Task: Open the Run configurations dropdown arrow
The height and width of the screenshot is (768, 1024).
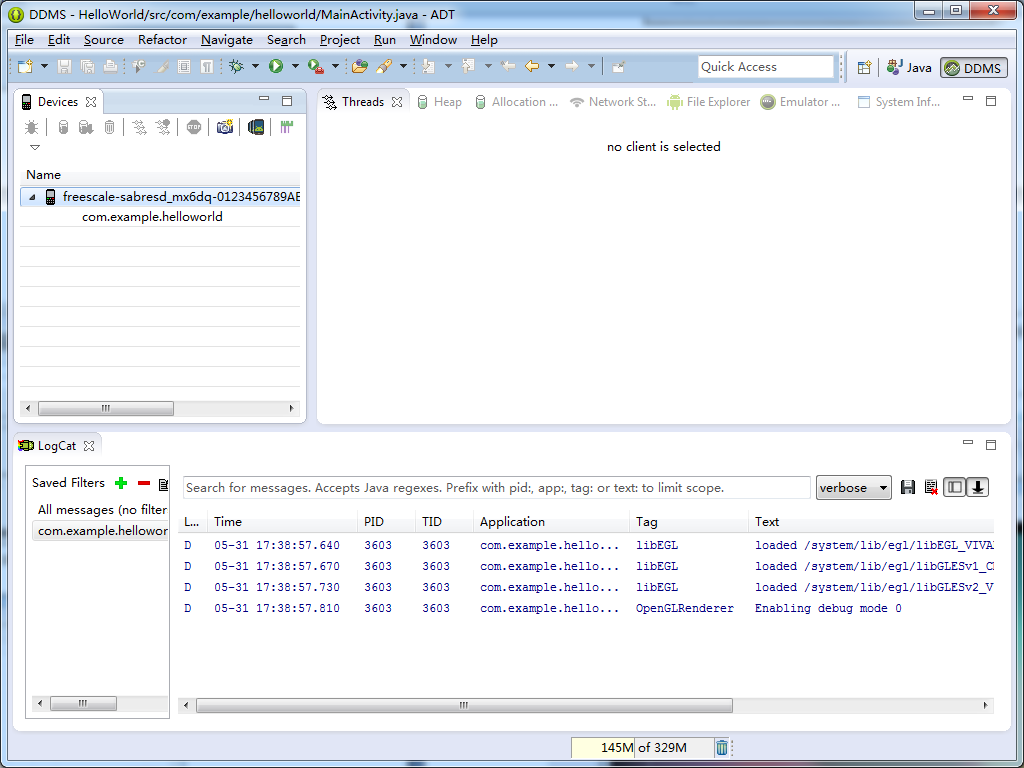Action: coord(295,67)
